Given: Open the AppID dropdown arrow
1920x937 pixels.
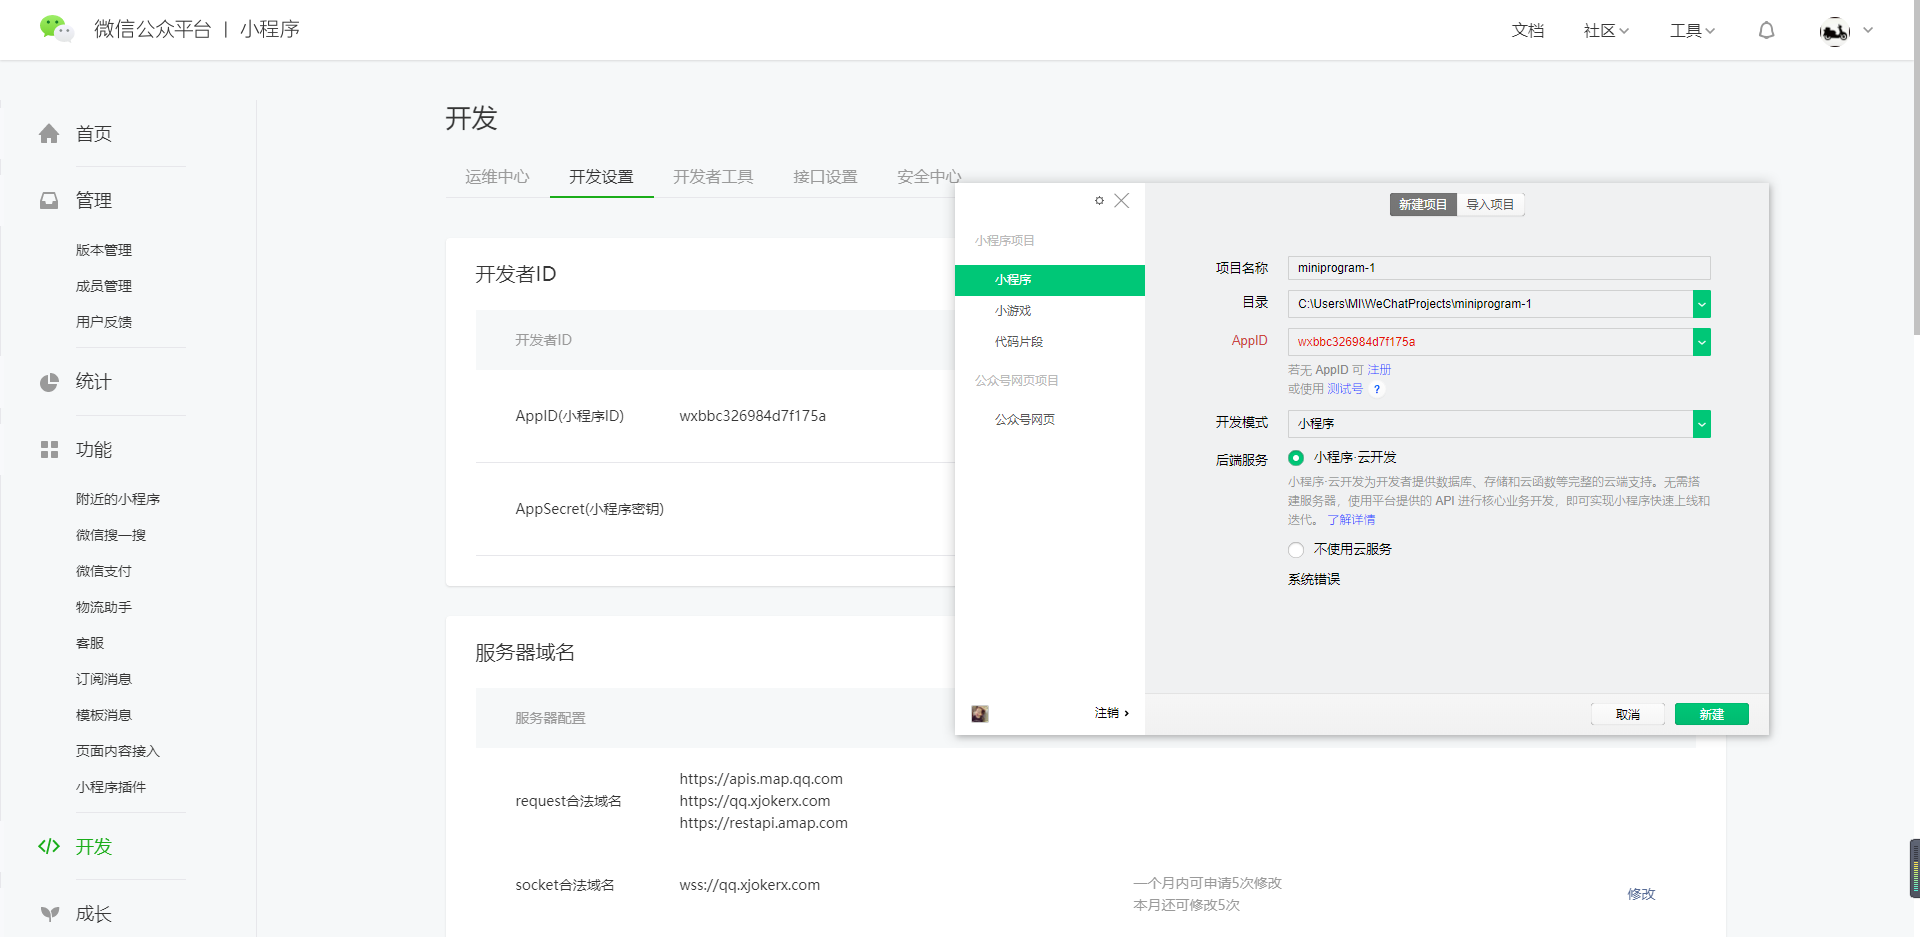Looking at the screenshot, I should (x=1702, y=342).
